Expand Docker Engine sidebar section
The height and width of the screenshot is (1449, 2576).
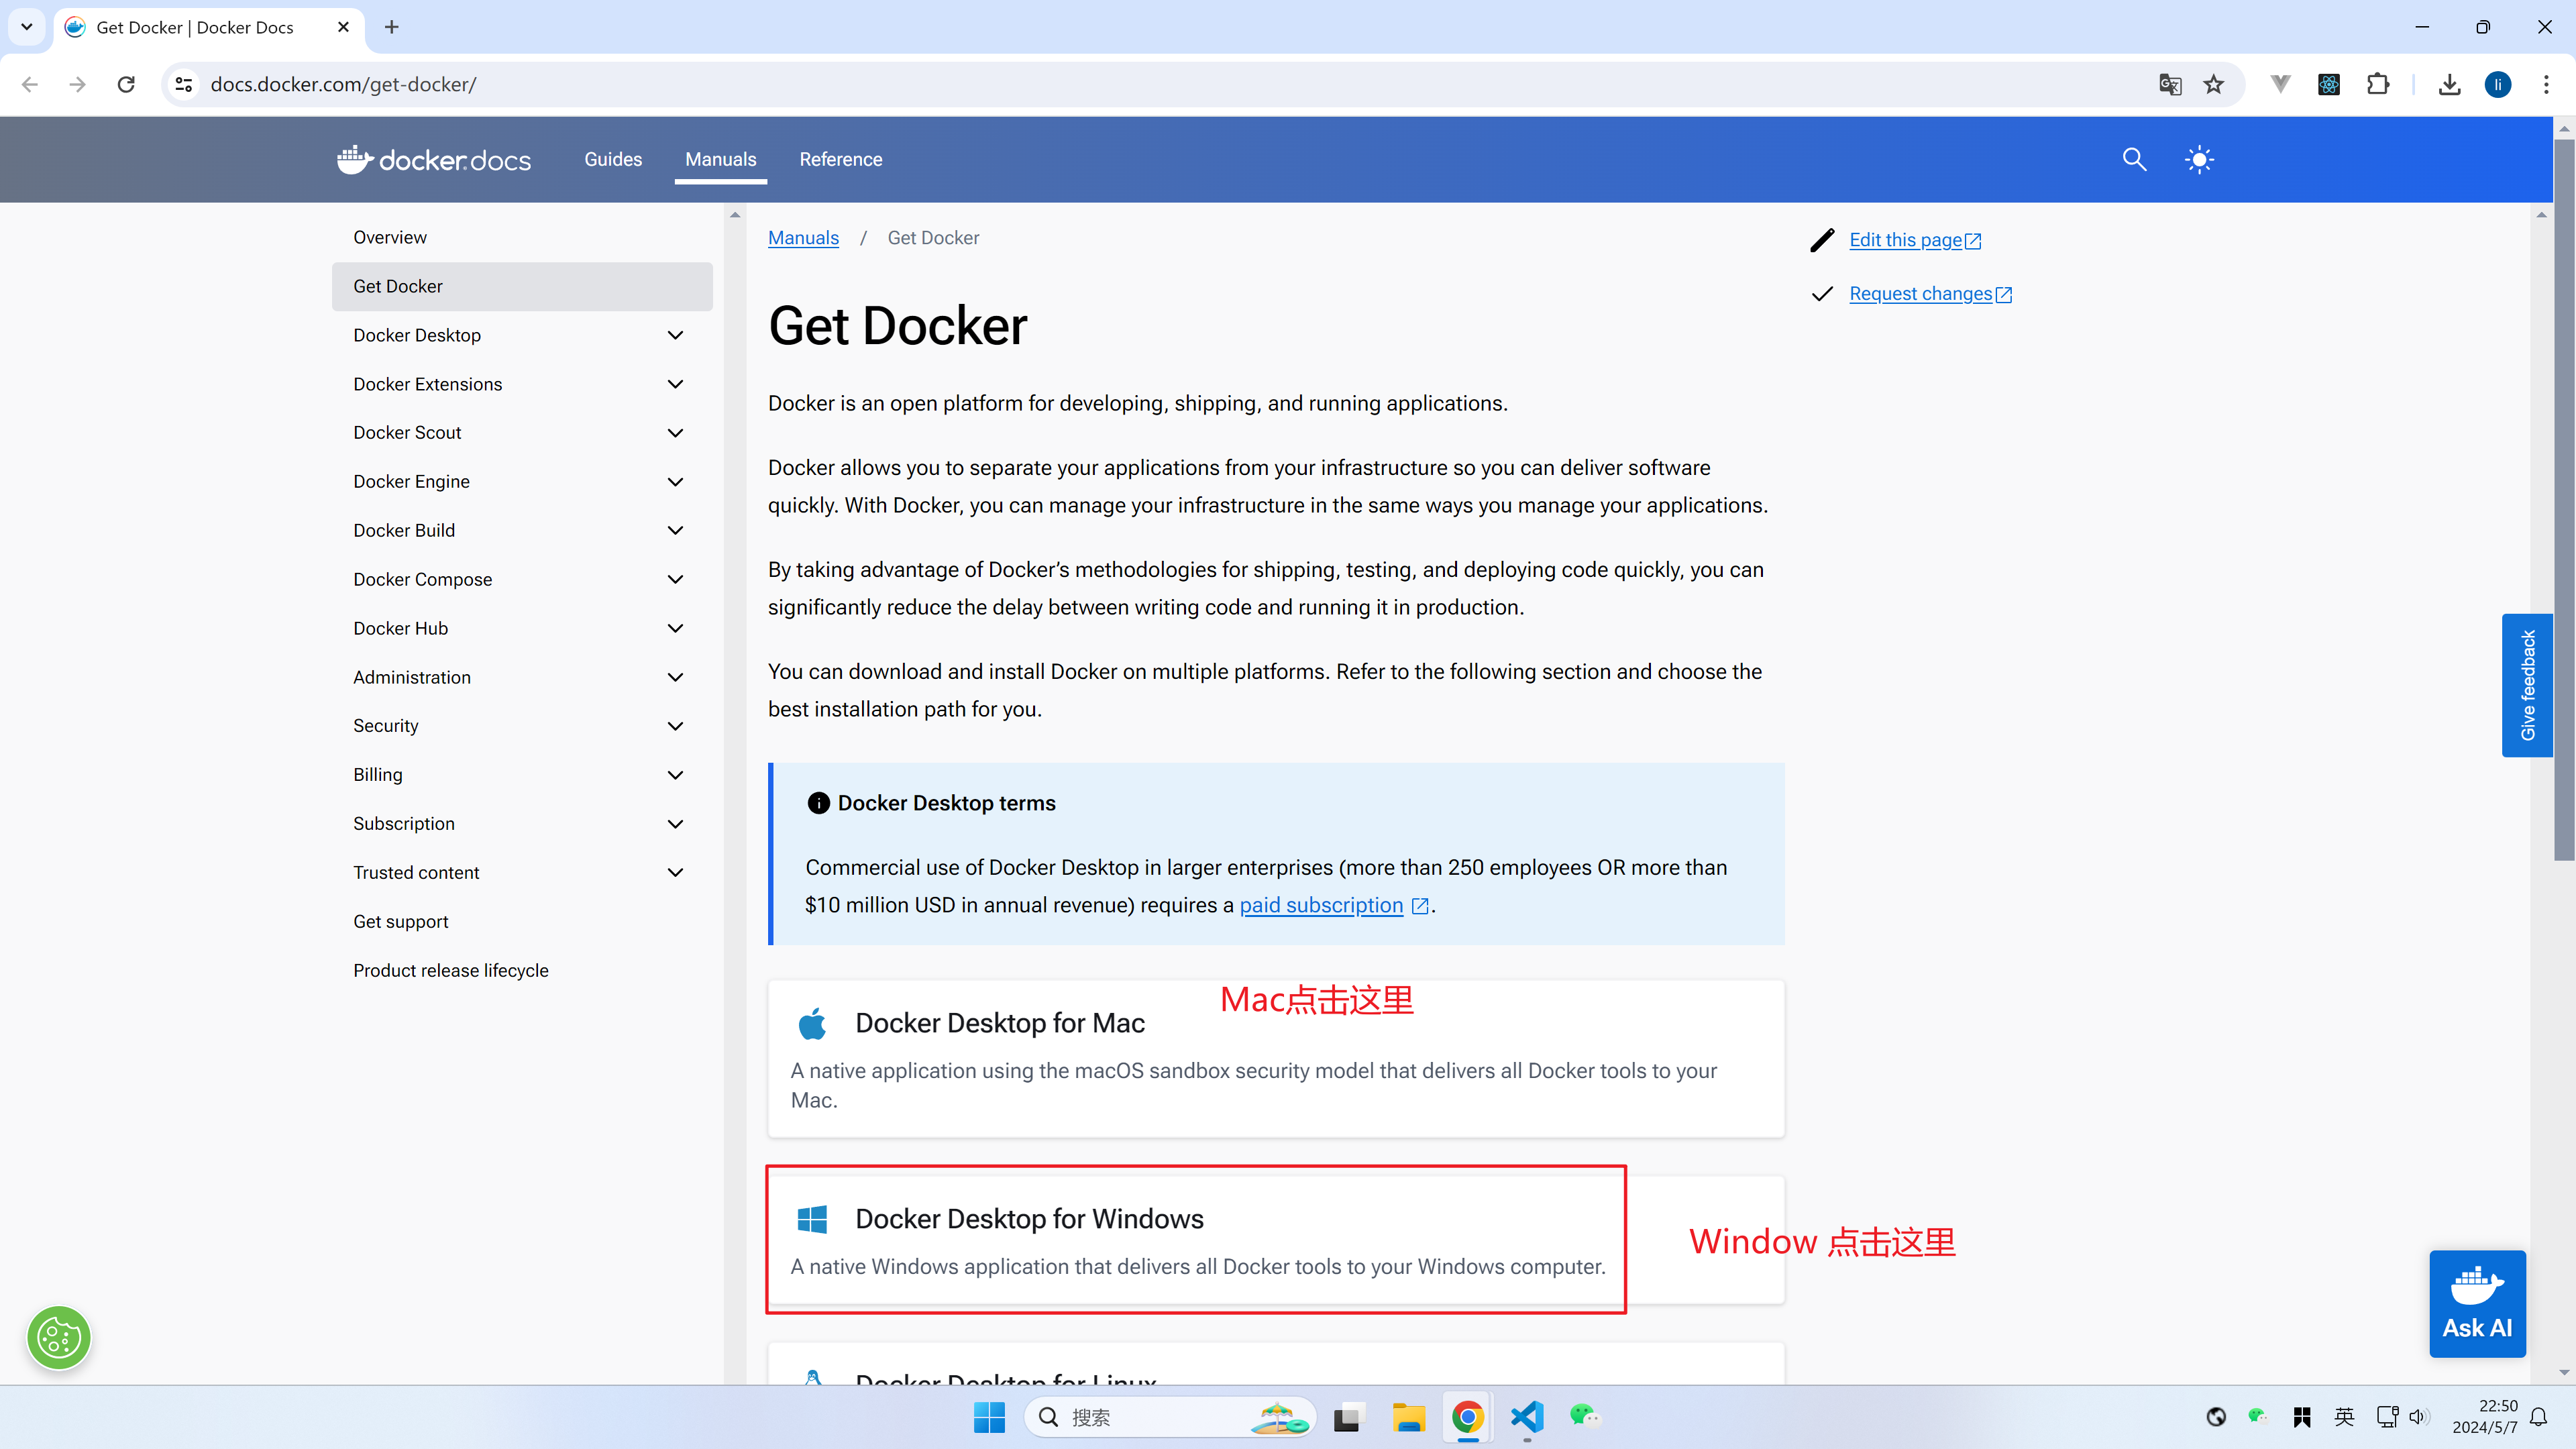676,482
